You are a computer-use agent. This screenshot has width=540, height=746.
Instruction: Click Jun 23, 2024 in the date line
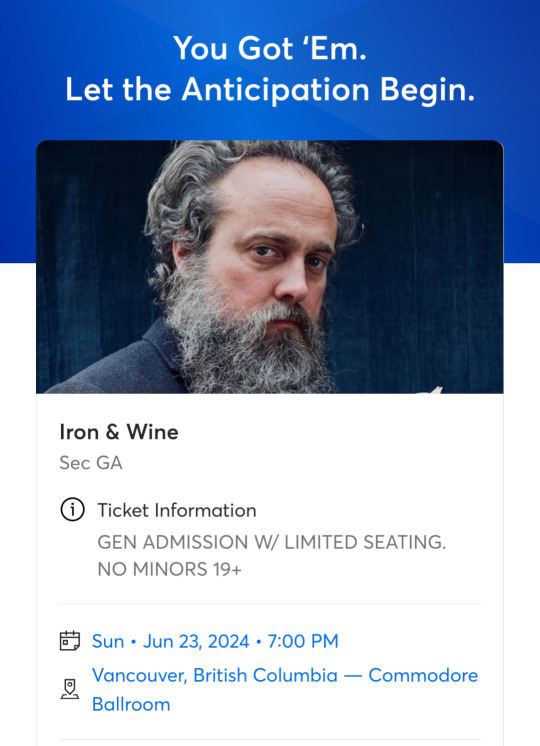click(196, 641)
